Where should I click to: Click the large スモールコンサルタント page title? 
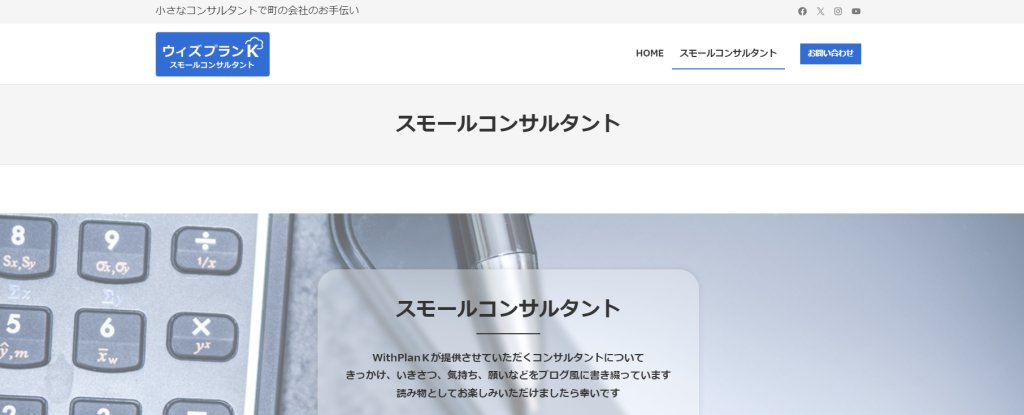pyautogui.click(x=508, y=123)
